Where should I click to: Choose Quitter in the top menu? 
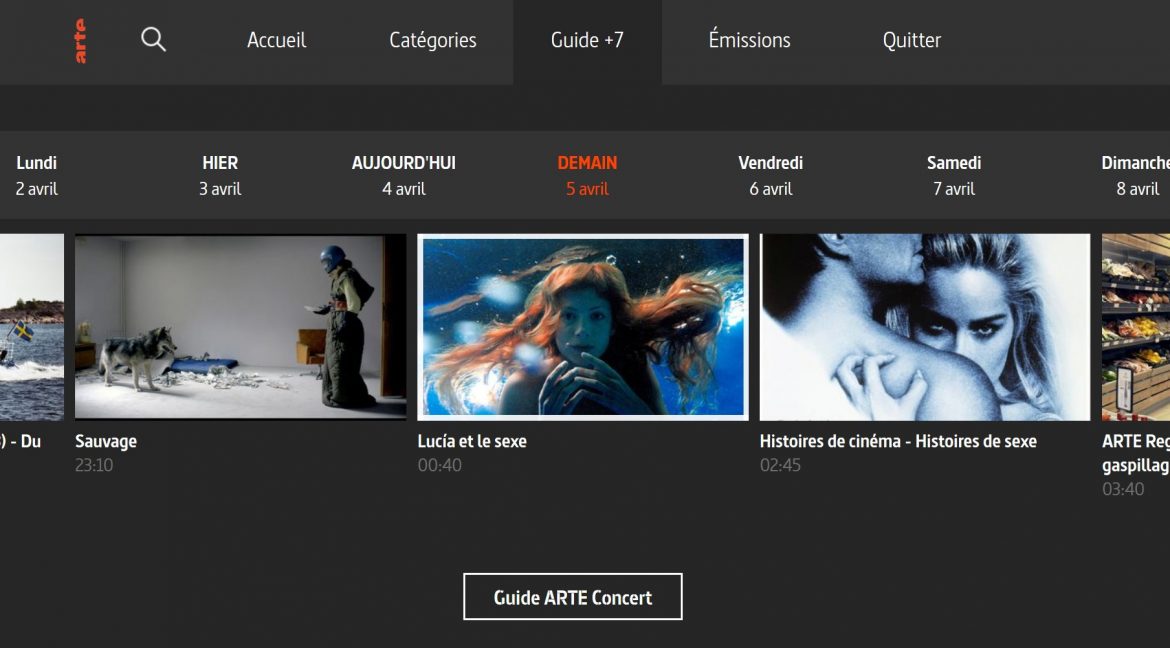coord(912,40)
